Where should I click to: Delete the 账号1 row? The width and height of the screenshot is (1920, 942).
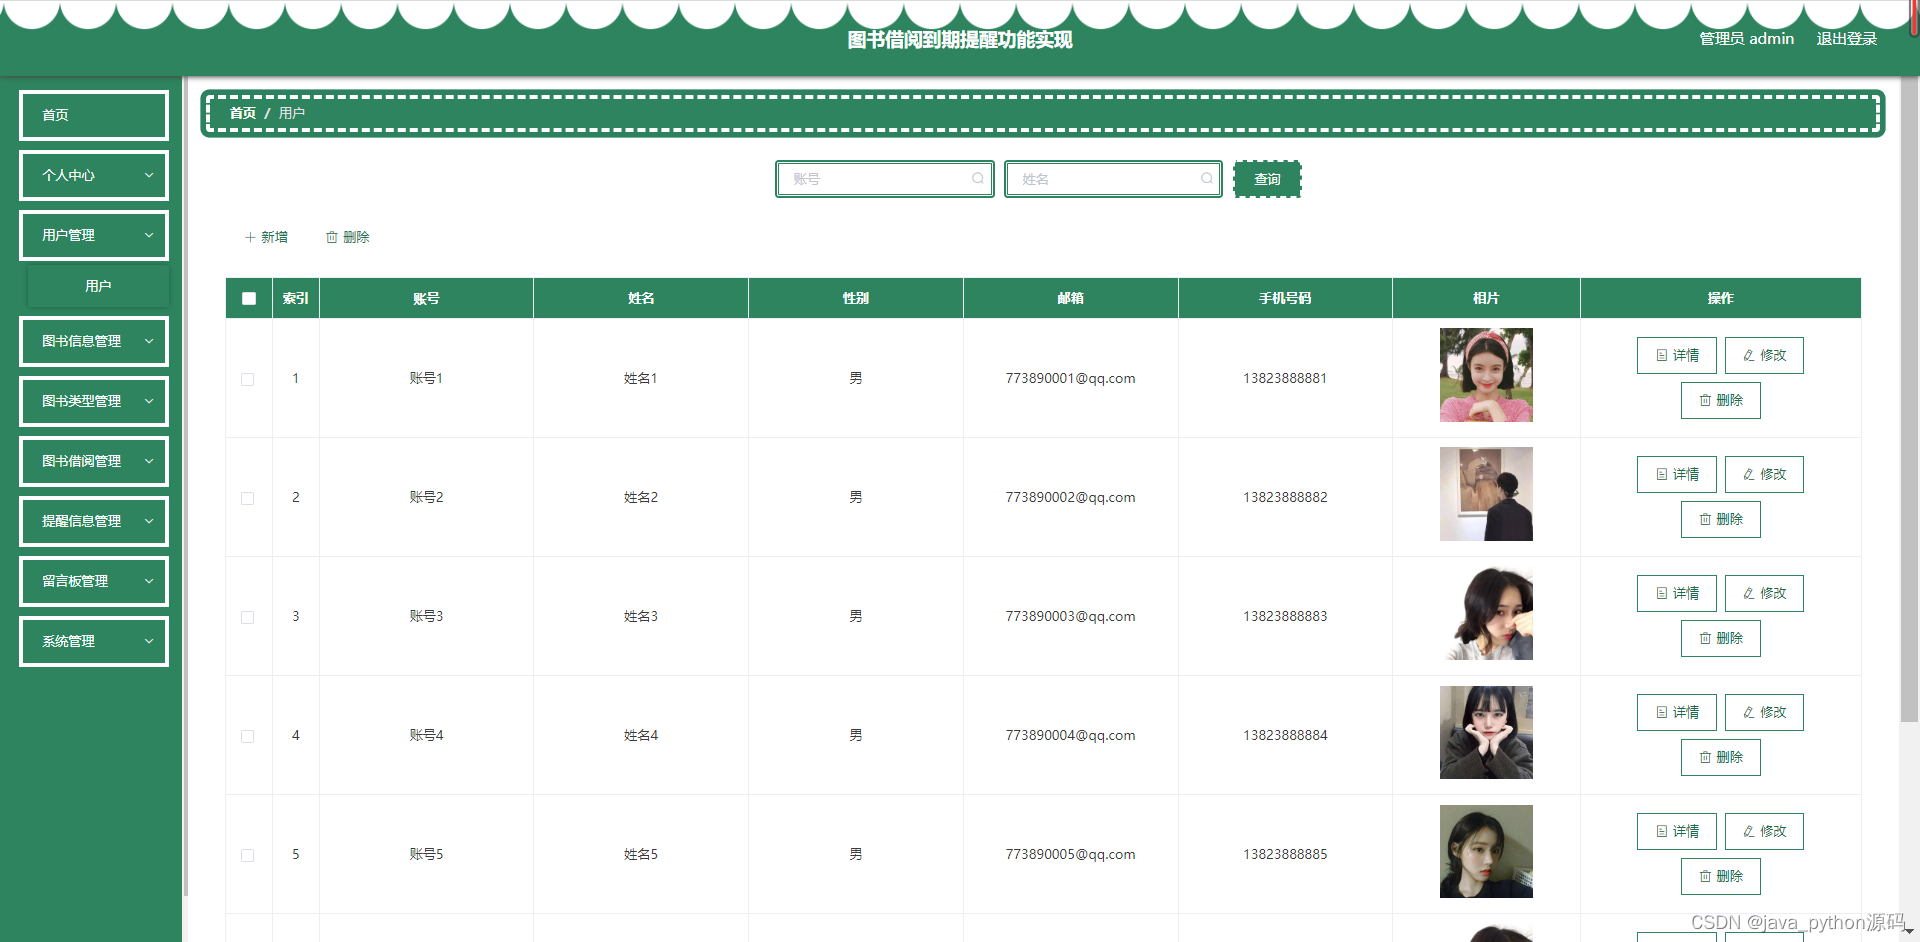(1720, 400)
